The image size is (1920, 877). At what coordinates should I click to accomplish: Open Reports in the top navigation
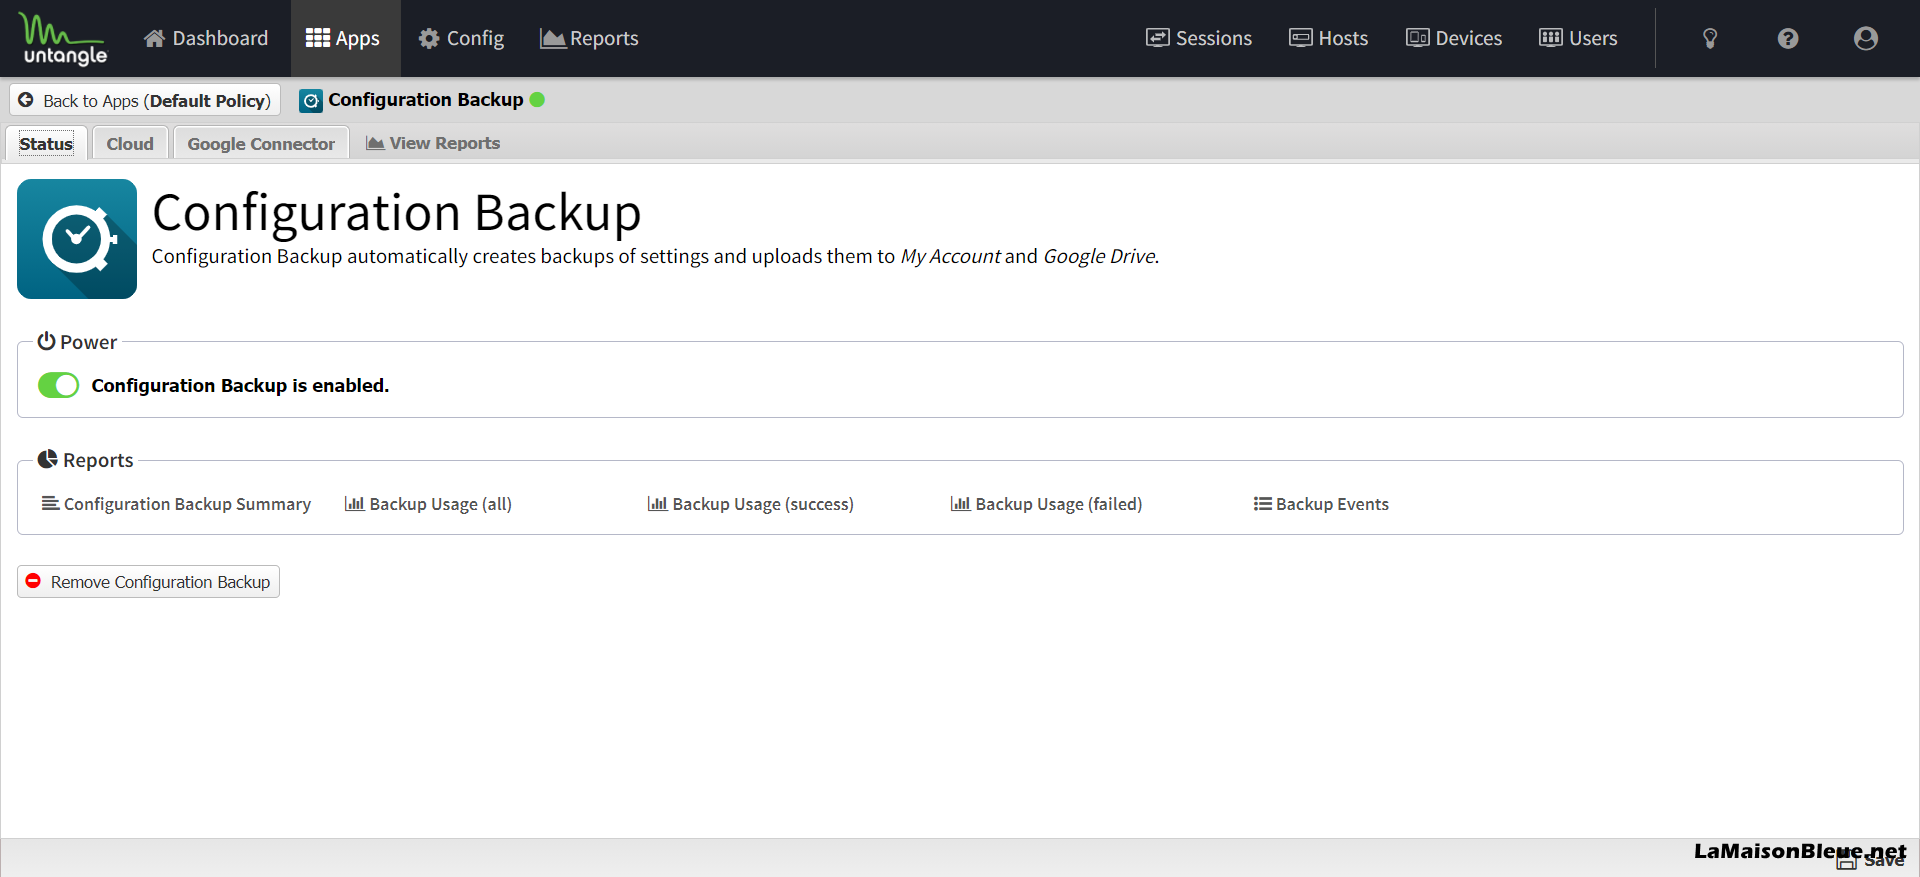pos(589,38)
